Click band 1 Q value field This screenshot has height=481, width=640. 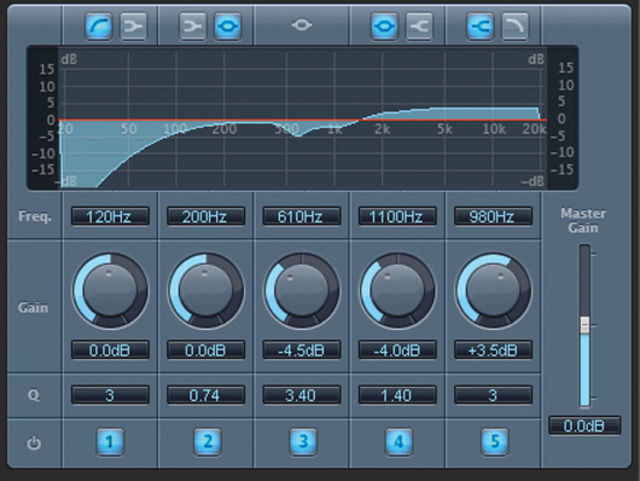pyautogui.click(x=110, y=395)
